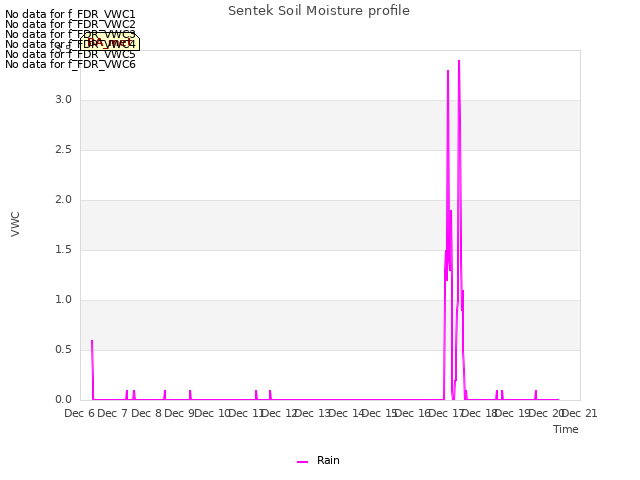Select the text No data for f_FDR_VWC1

pyautogui.click(x=70, y=14)
